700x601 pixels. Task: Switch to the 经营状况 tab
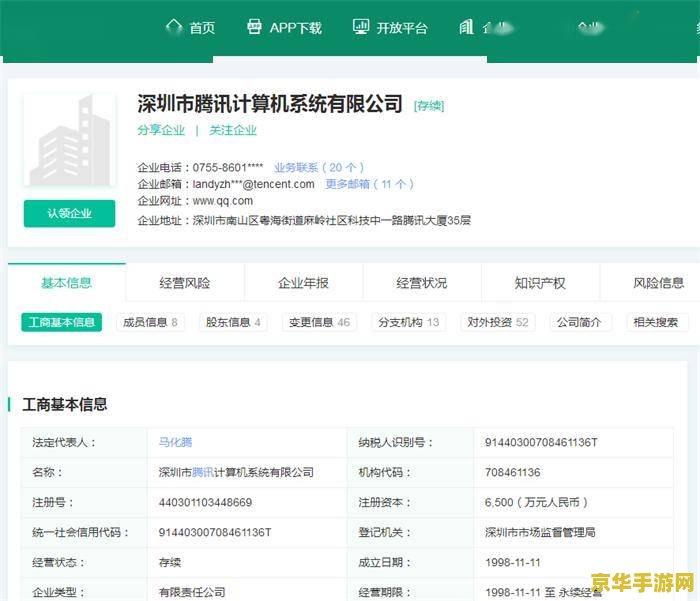point(422,283)
